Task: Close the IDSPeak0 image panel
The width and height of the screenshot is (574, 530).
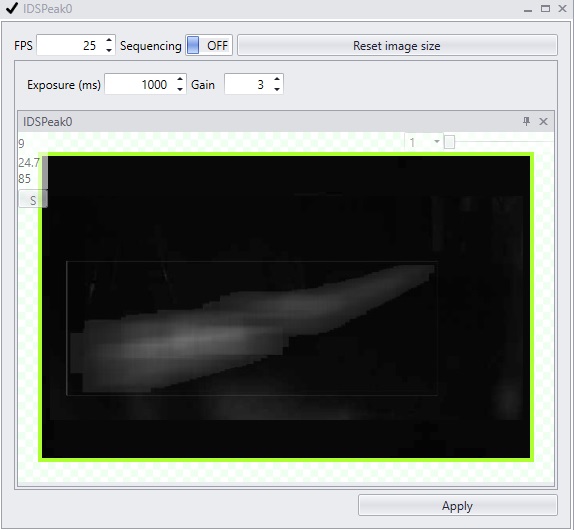Action: (544, 122)
